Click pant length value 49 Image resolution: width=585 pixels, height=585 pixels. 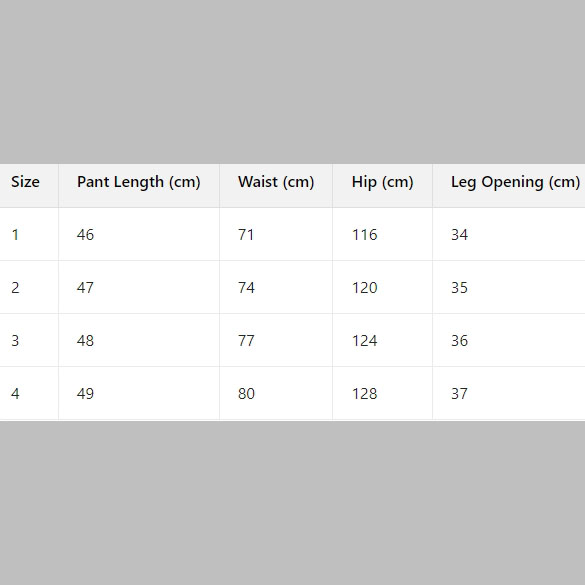coord(85,394)
